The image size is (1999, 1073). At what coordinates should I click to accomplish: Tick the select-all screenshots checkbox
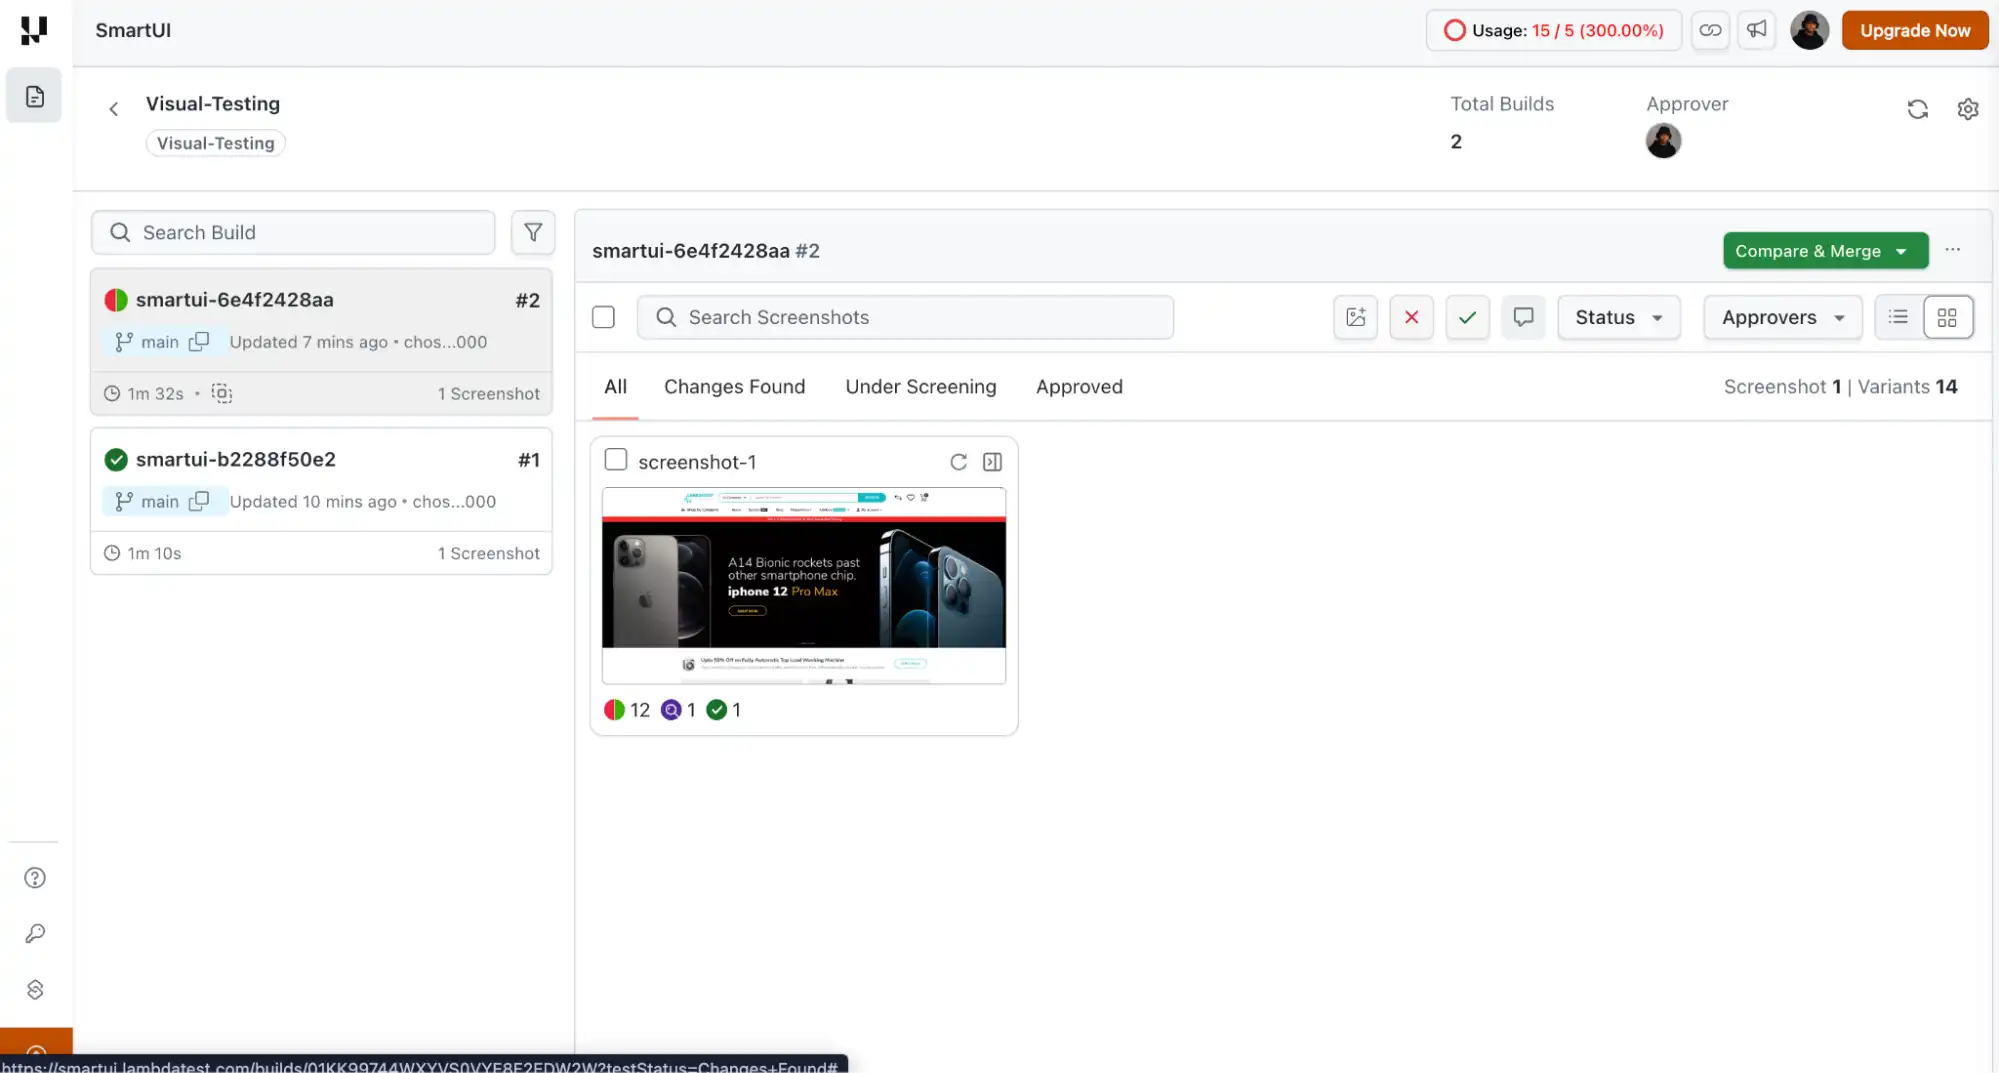pyautogui.click(x=603, y=316)
